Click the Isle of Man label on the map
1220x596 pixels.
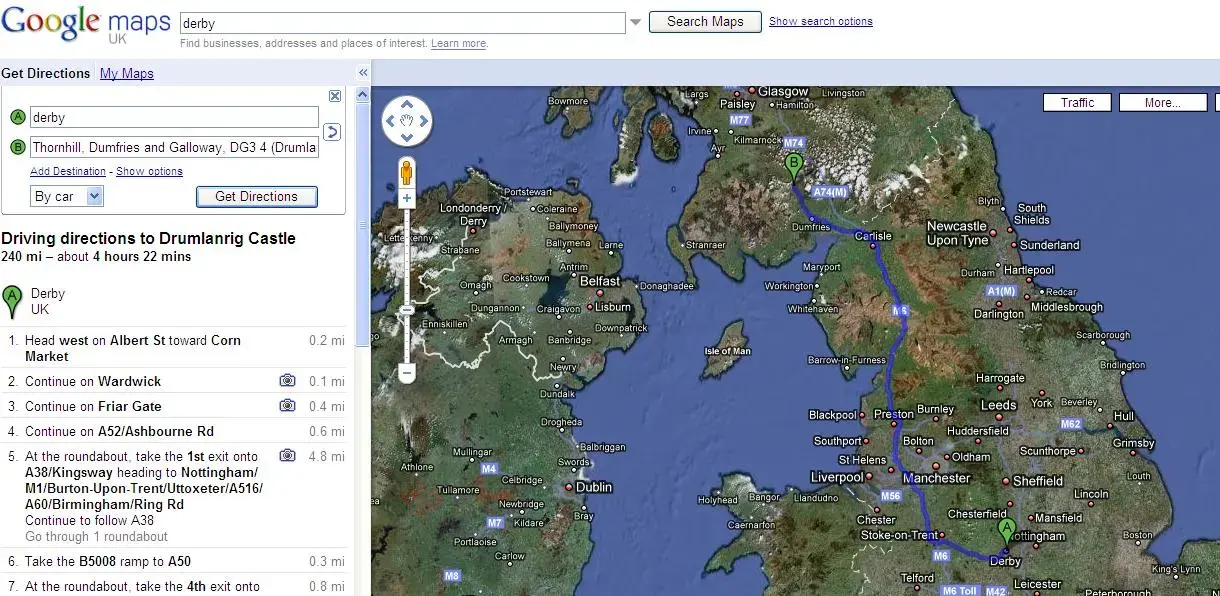pos(727,351)
